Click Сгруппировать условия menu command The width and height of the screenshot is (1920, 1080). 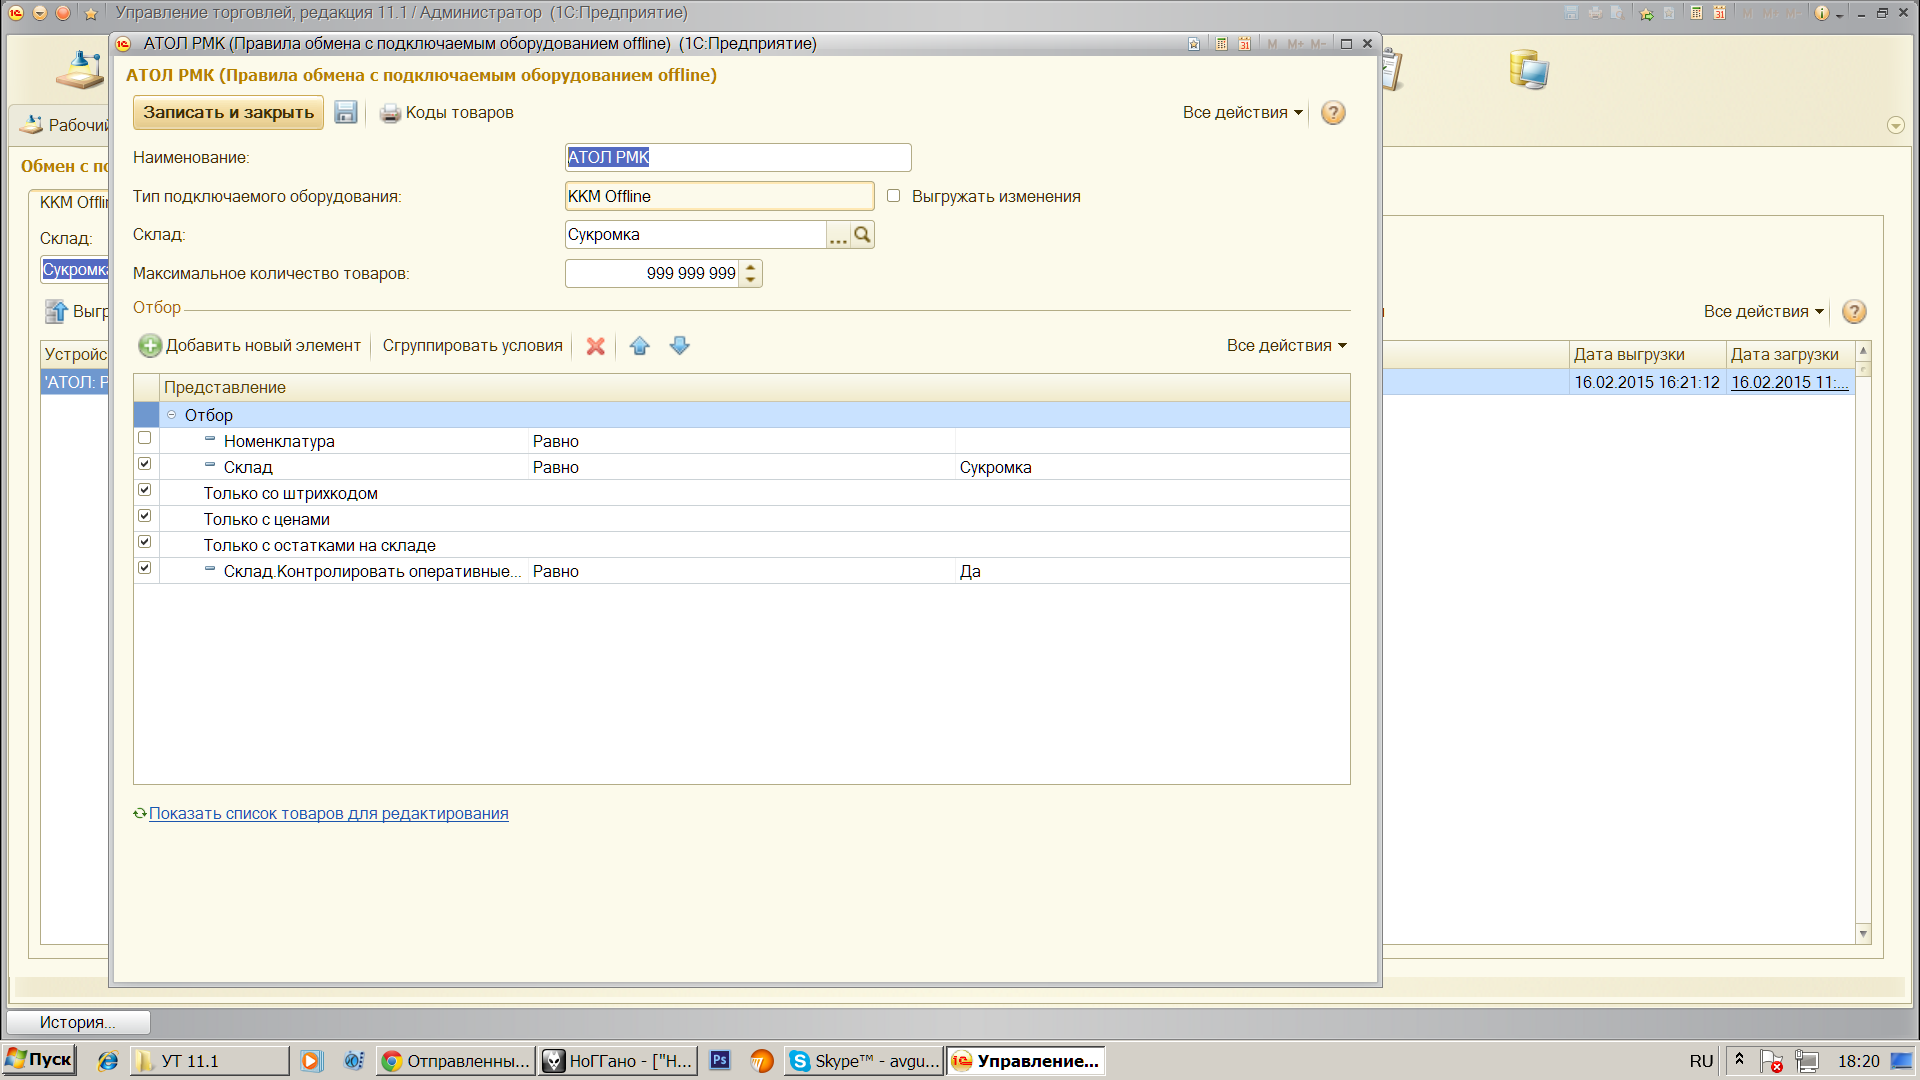pos(472,346)
